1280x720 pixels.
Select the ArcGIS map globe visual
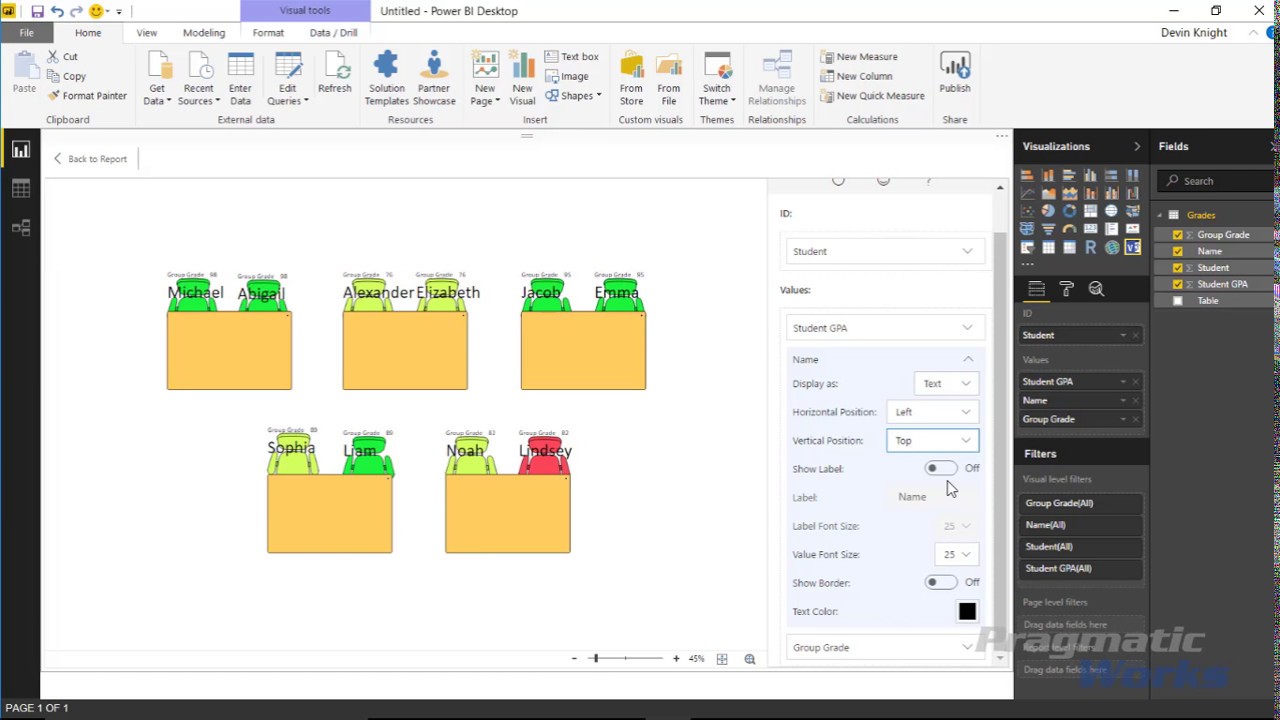pyautogui.click(x=1111, y=247)
